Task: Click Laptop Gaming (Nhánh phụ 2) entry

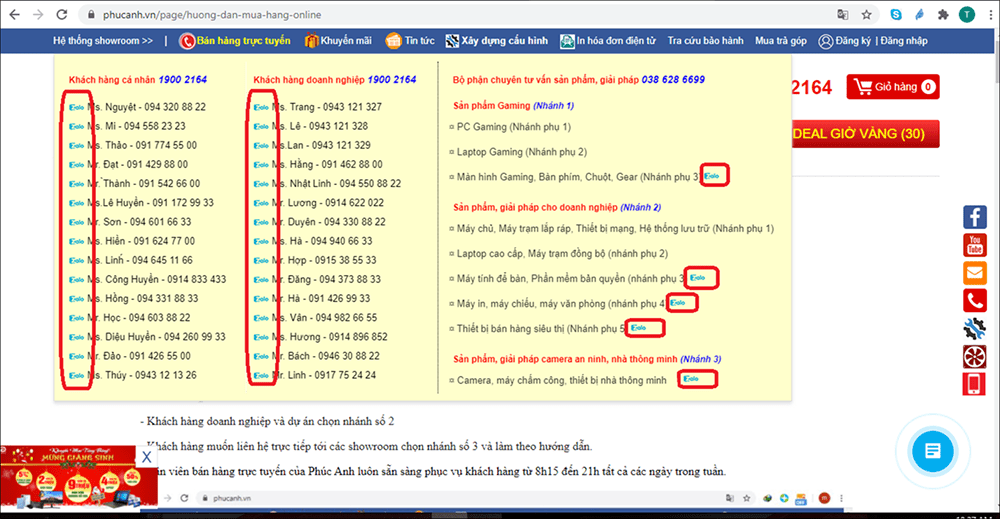Action: (522, 152)
